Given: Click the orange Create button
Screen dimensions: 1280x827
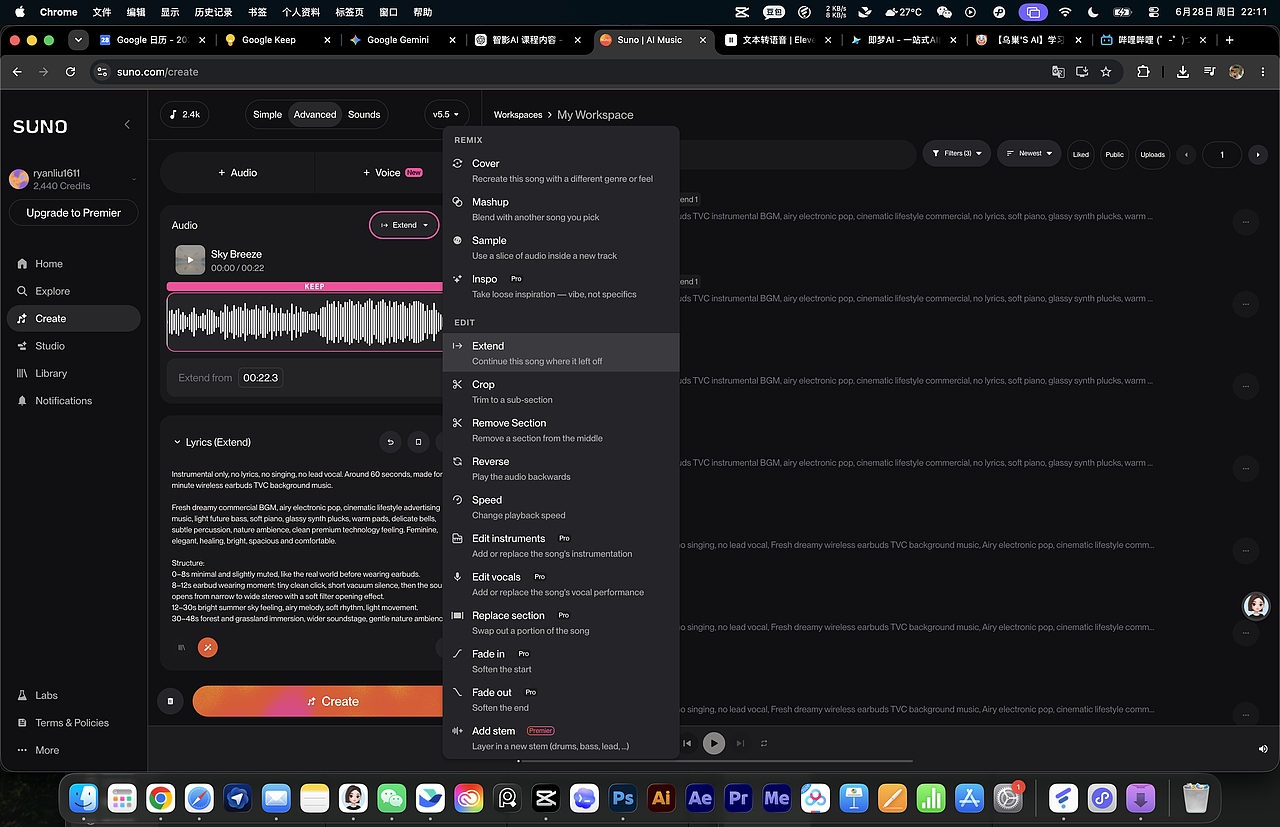Looking at the screenshot, I should point(318,701).
